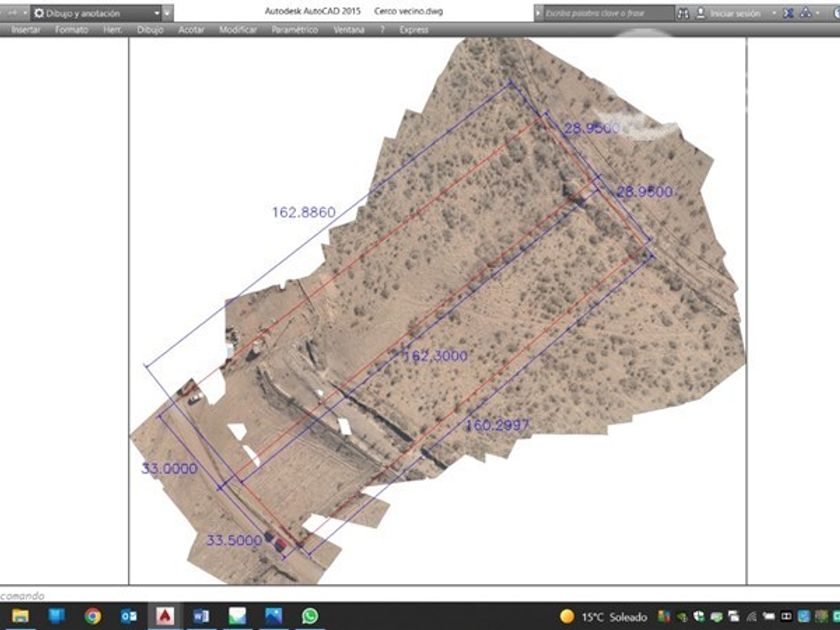Open the Dibujo y anotación workspace dropdown

pos(96,13)
